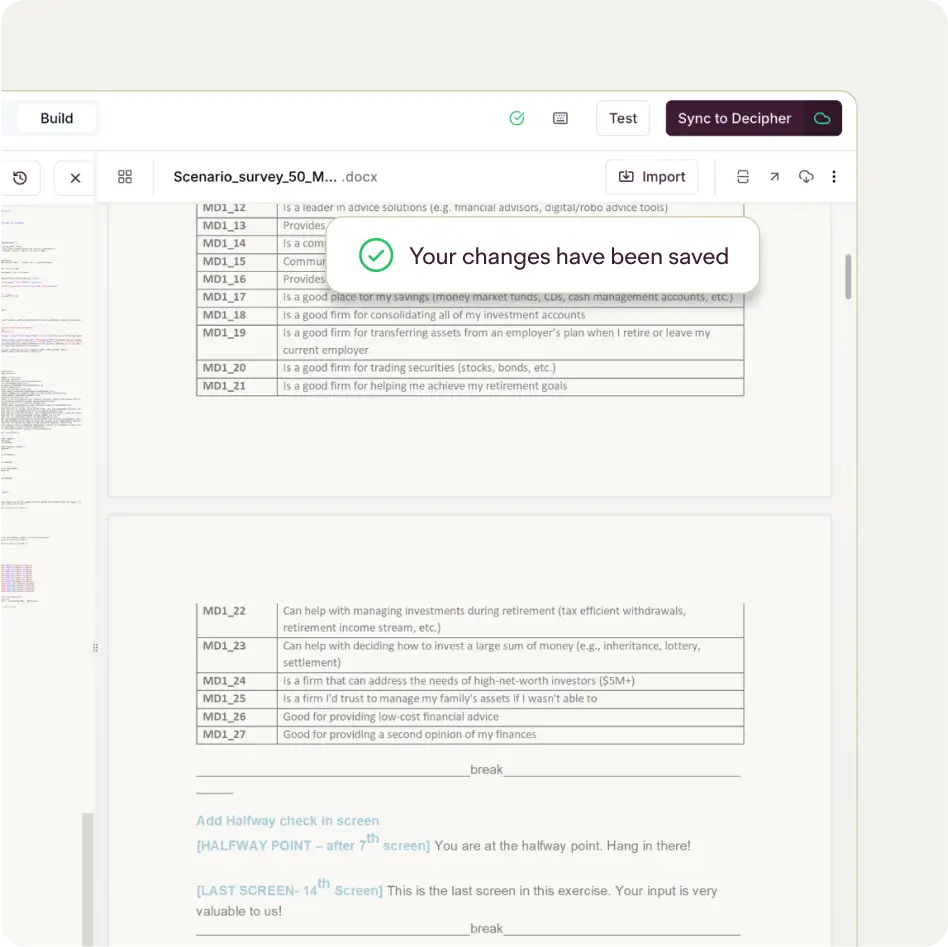Click the MD1_21 cell
Screen dimensions: 948x947
tap(237, 386)
